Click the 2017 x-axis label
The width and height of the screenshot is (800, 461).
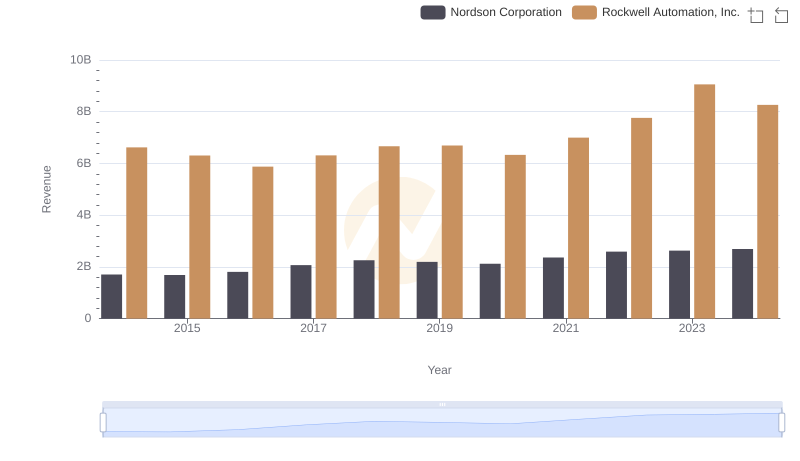(x=313, y=328)
